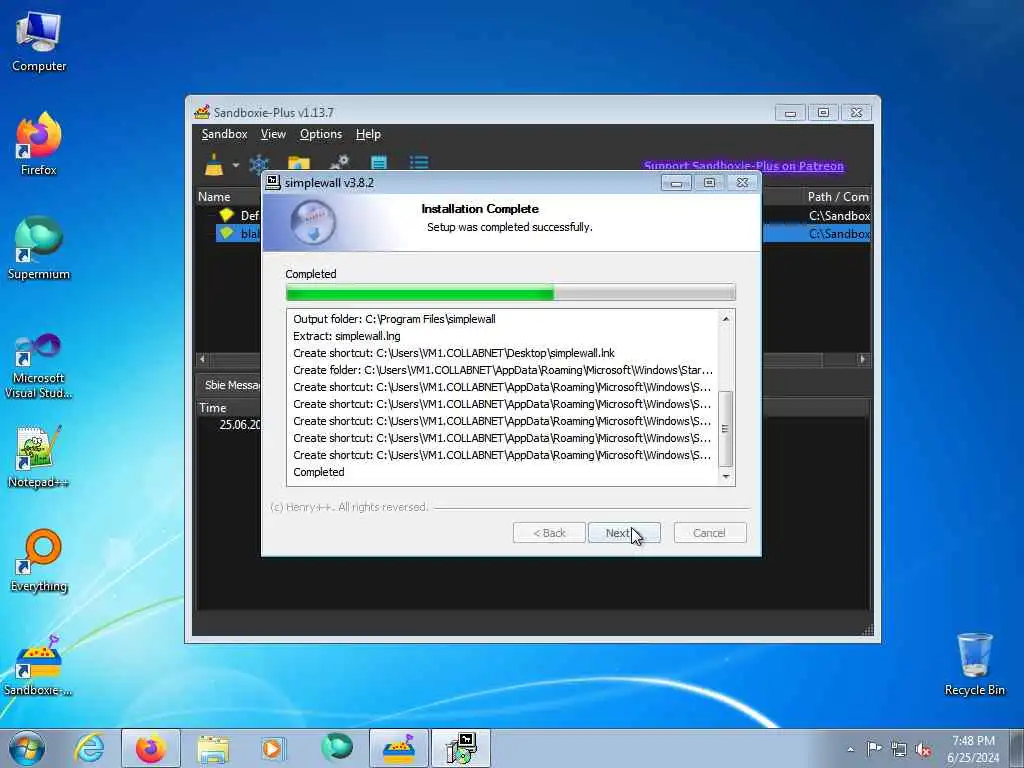This screenshot has width=1024, height=768.
Task: Open the Sbie Messages tab
Action: click(232, 385)
